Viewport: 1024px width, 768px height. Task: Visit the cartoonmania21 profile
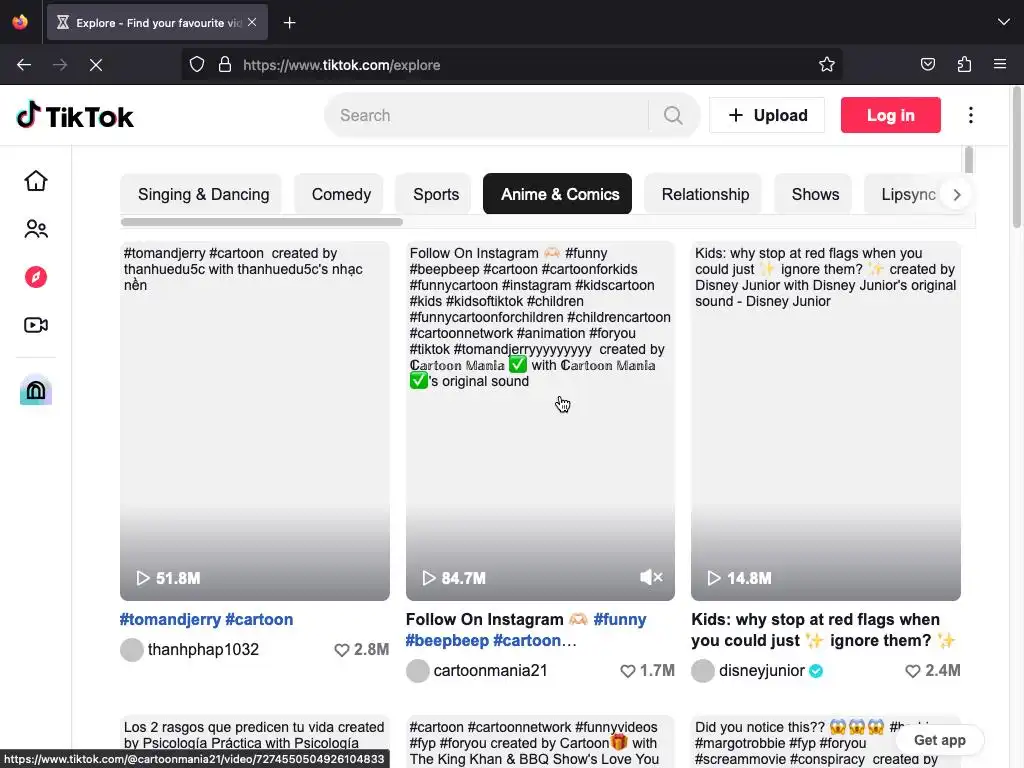tap(490, 670)
